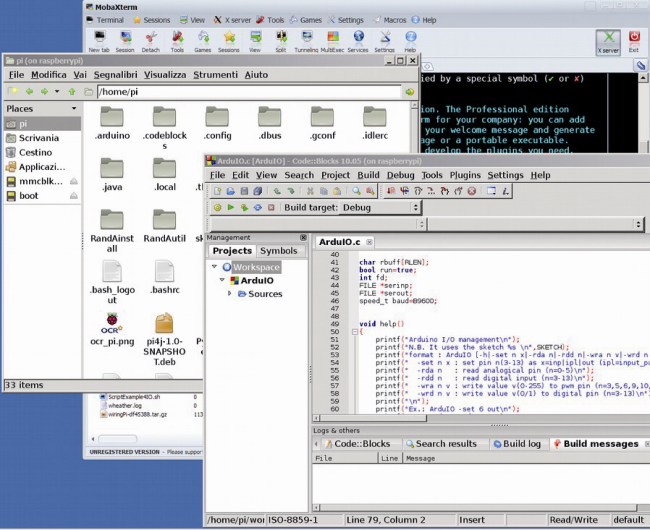This screenshot has width=650, height=530.
Task: Open the Plugins menu in Code::Blocks
Action: coord(465,175)
